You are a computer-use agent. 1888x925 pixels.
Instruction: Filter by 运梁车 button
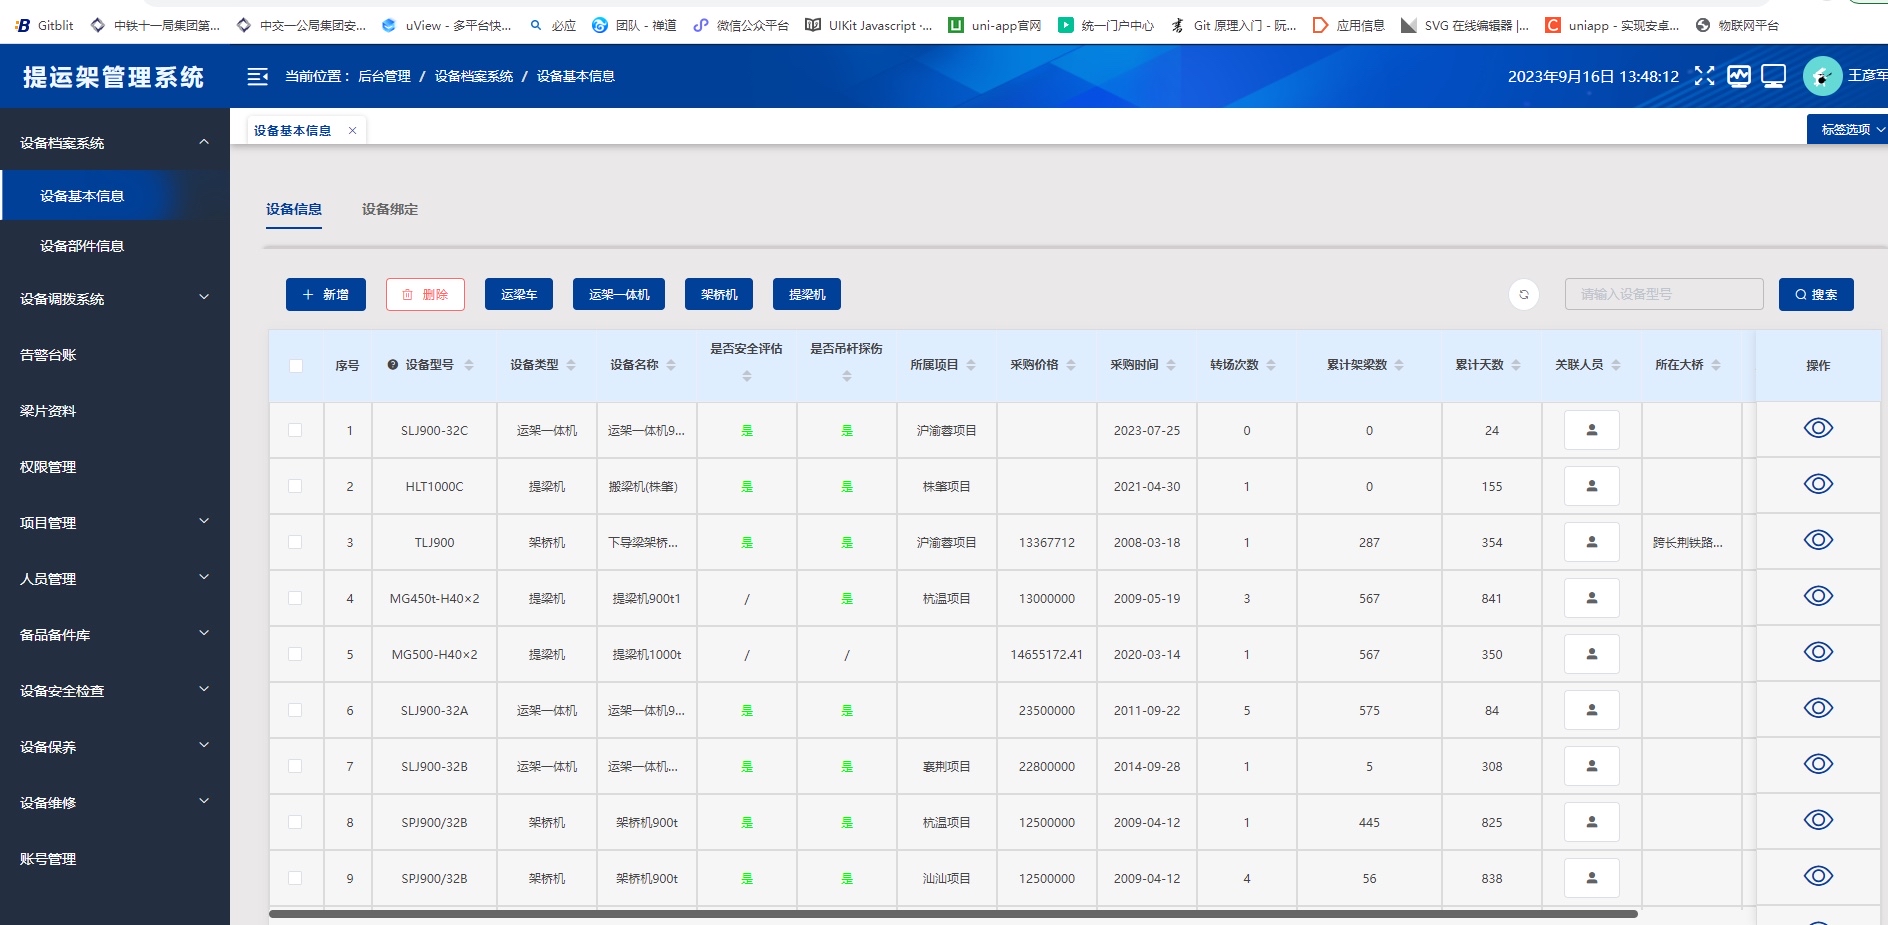click(x=519, y=294)
